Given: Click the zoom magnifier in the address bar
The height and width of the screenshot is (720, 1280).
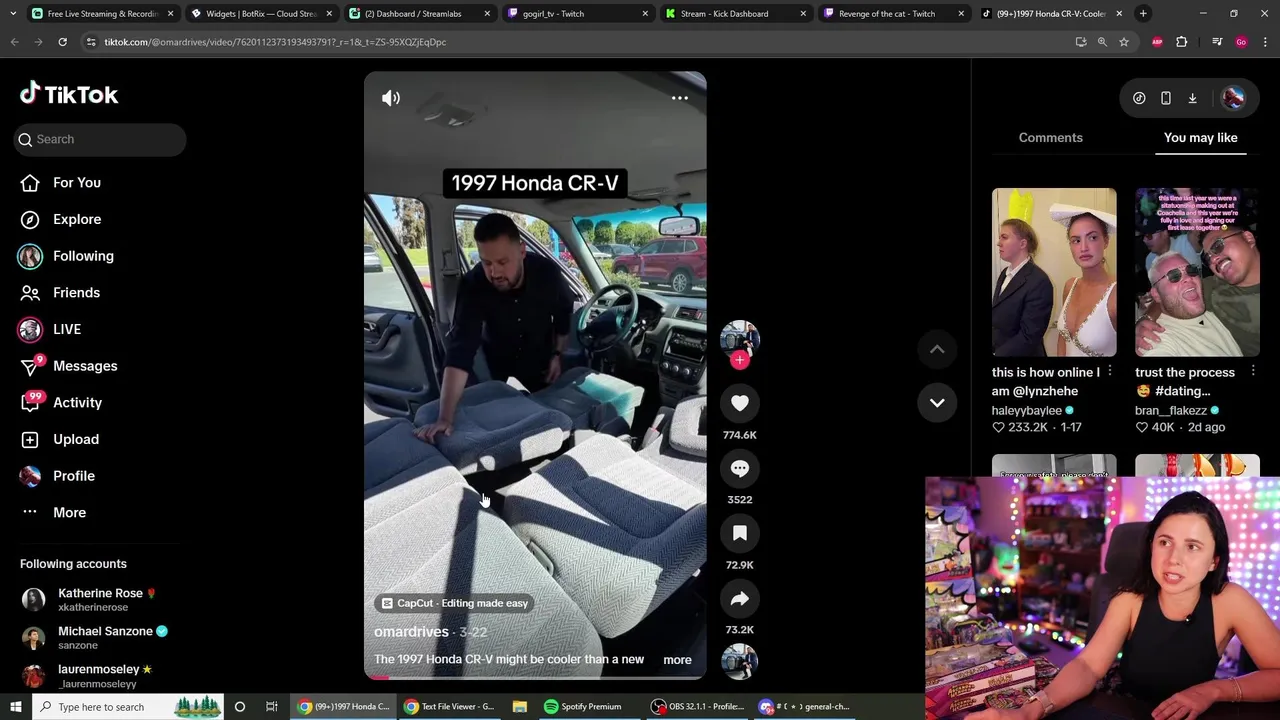Looking at the screenshot, I should click(x=1102, y=42).
